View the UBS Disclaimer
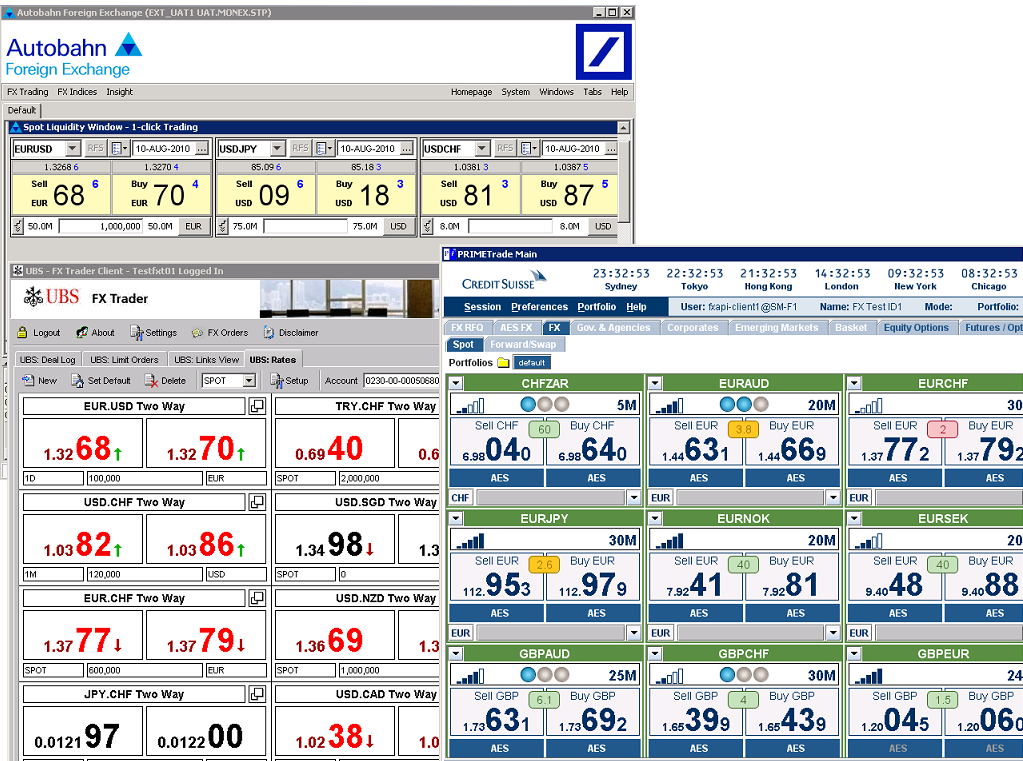 tap(291, 333)
